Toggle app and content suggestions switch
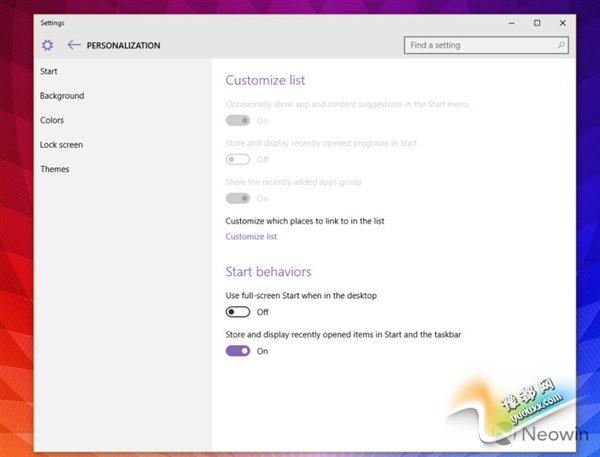The width and height of the screenshot is (600, 457). click(x=238, y=120)
